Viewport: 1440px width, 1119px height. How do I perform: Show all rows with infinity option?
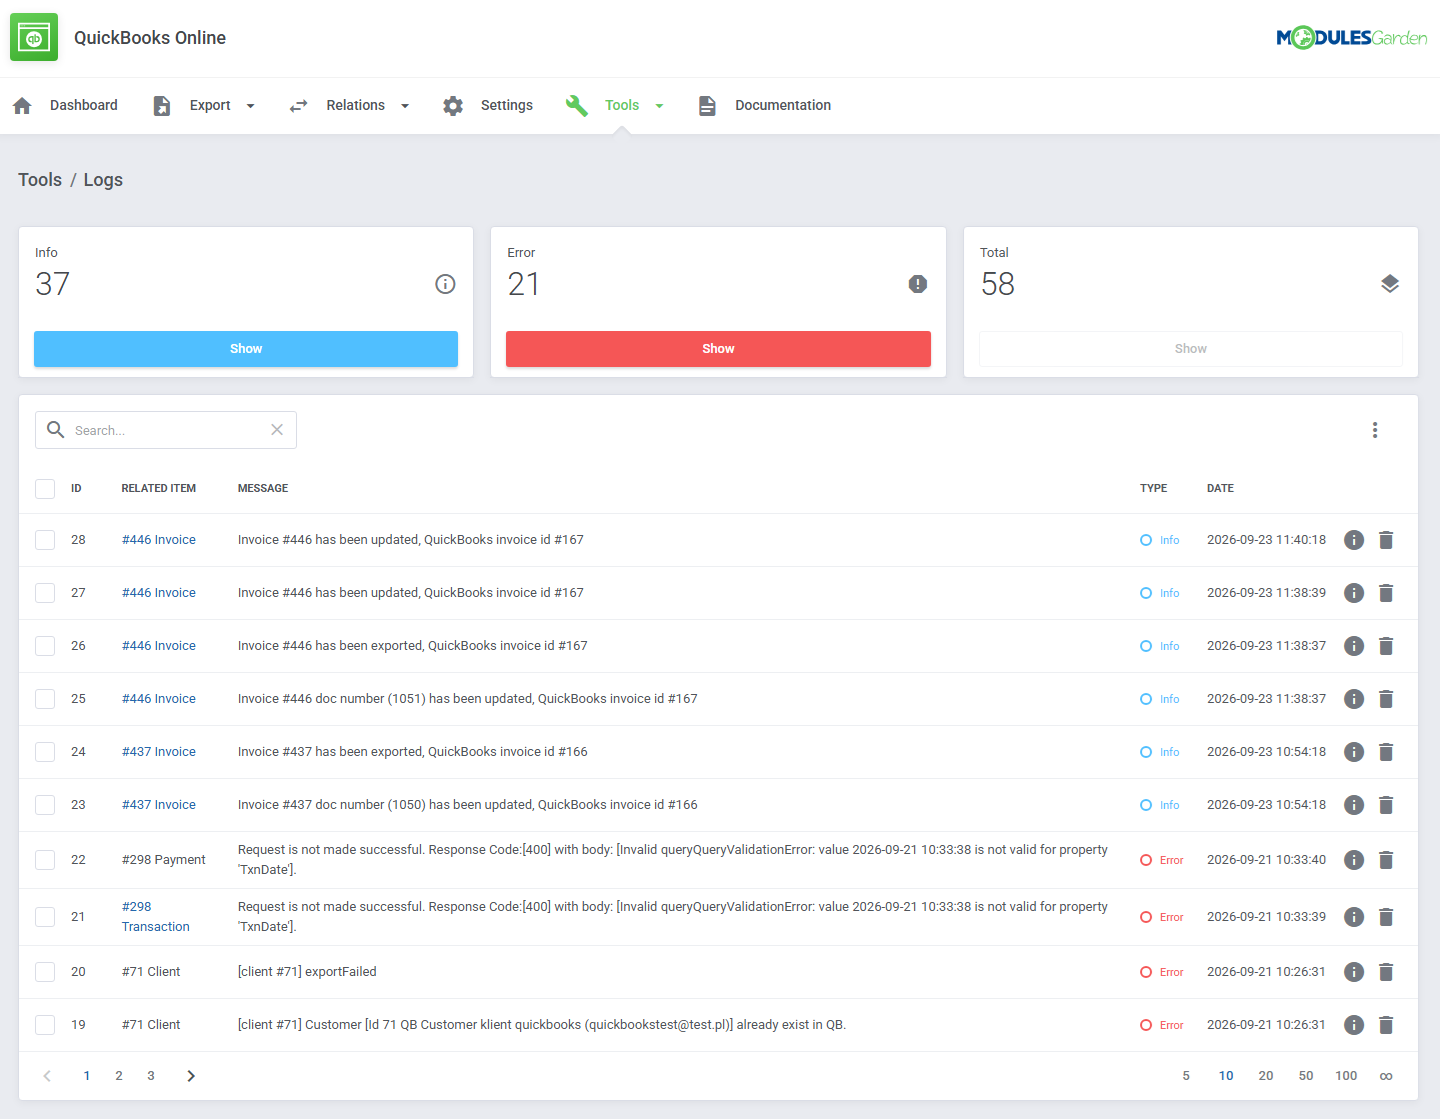(x=1386, y=1076)
